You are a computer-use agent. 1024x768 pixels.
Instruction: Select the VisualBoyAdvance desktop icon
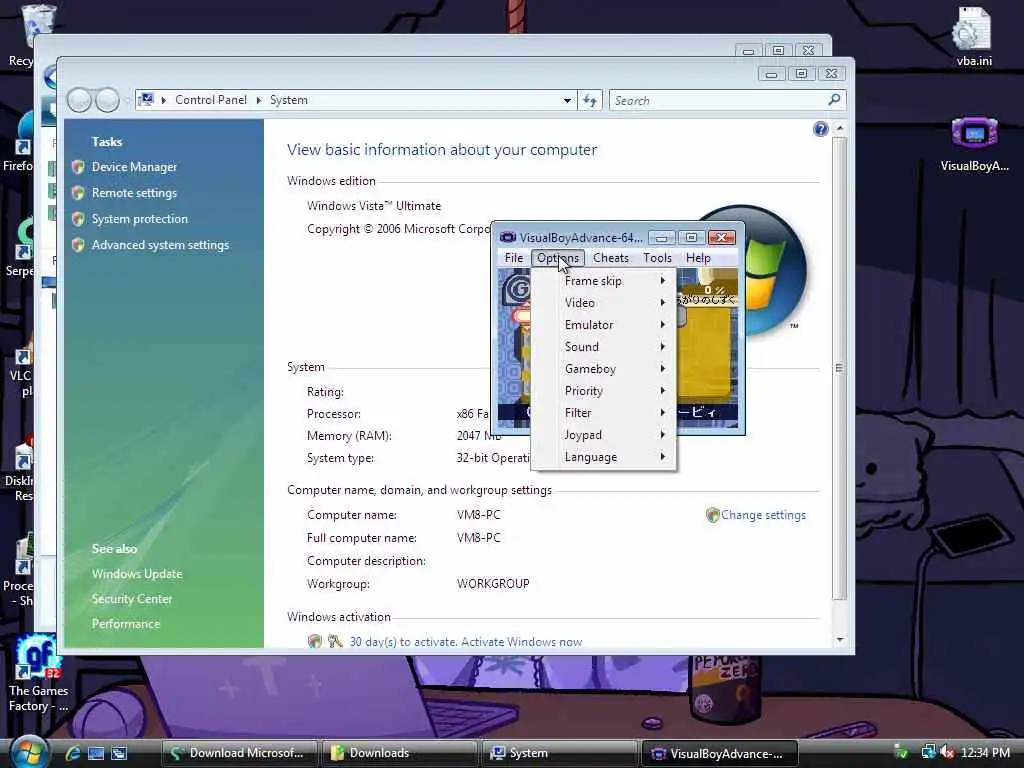(974, 144)
